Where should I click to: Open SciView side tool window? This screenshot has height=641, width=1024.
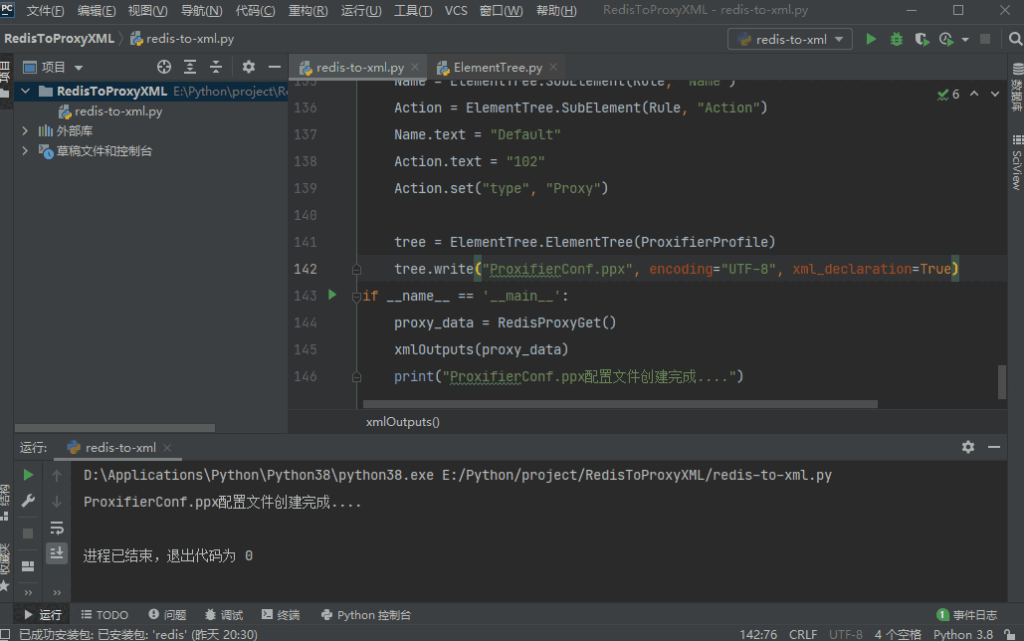(1017, 163)
